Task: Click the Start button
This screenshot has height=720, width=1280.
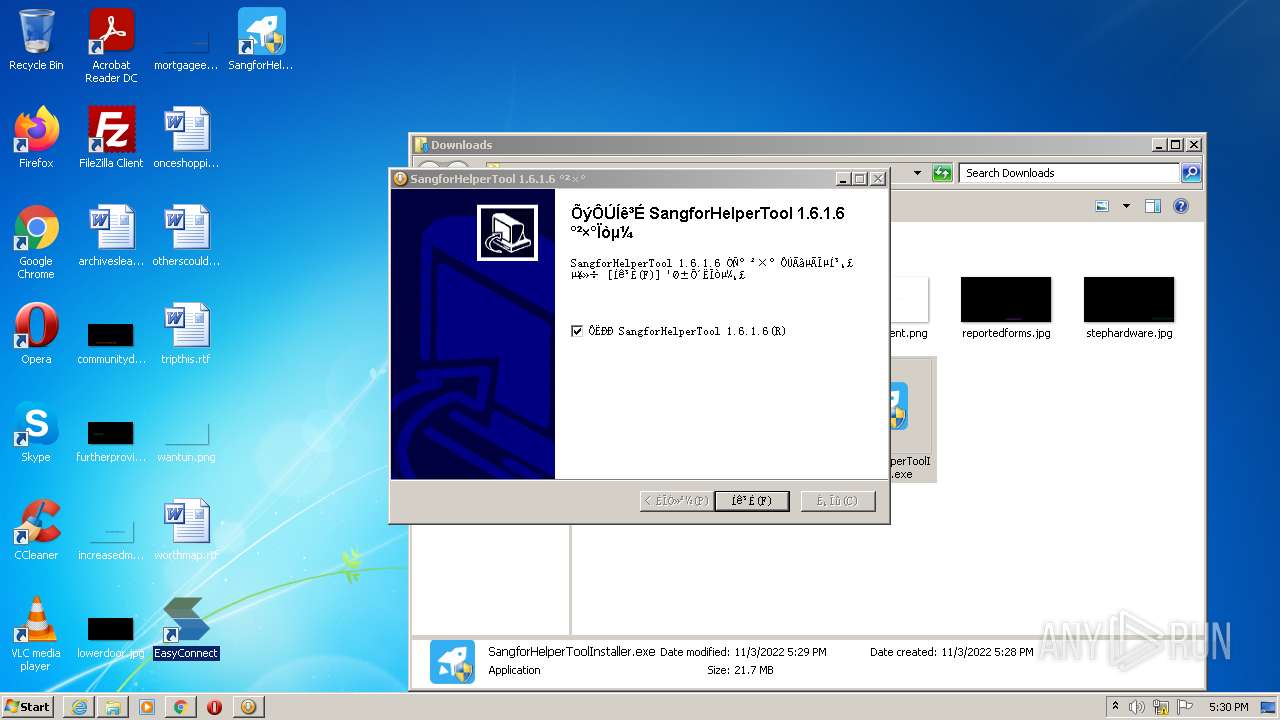Action: coord(28,707)
